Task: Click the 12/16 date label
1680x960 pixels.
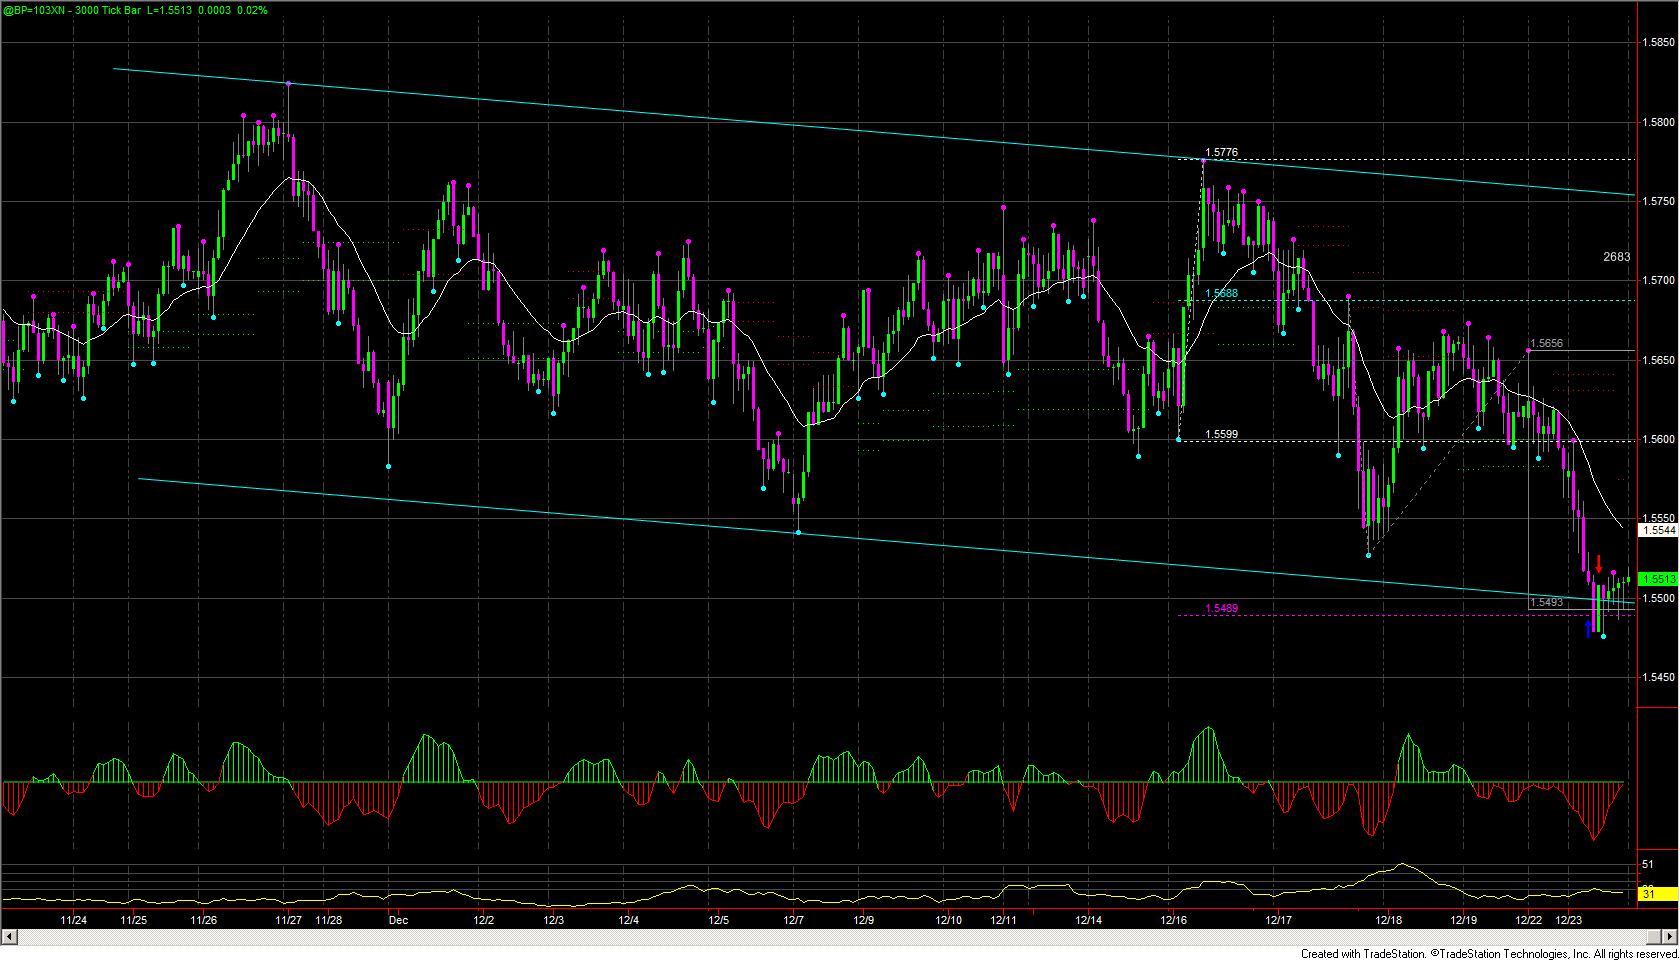Action: click(1174, 919)
